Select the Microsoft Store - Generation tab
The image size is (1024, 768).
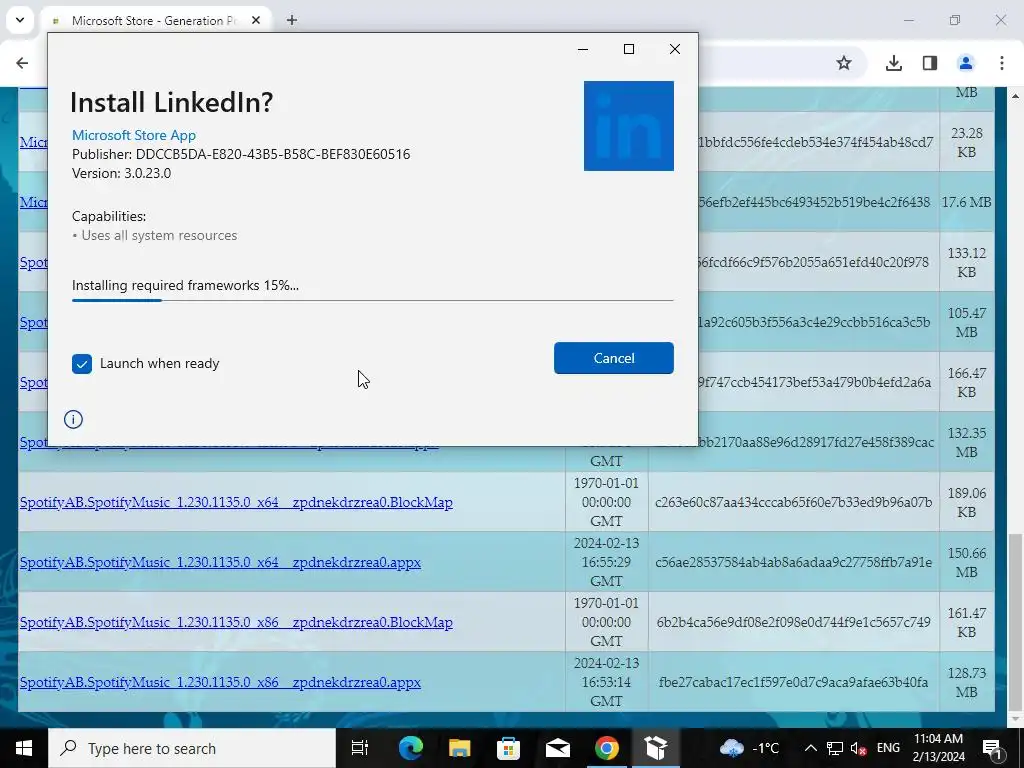[x=154, y=20]
